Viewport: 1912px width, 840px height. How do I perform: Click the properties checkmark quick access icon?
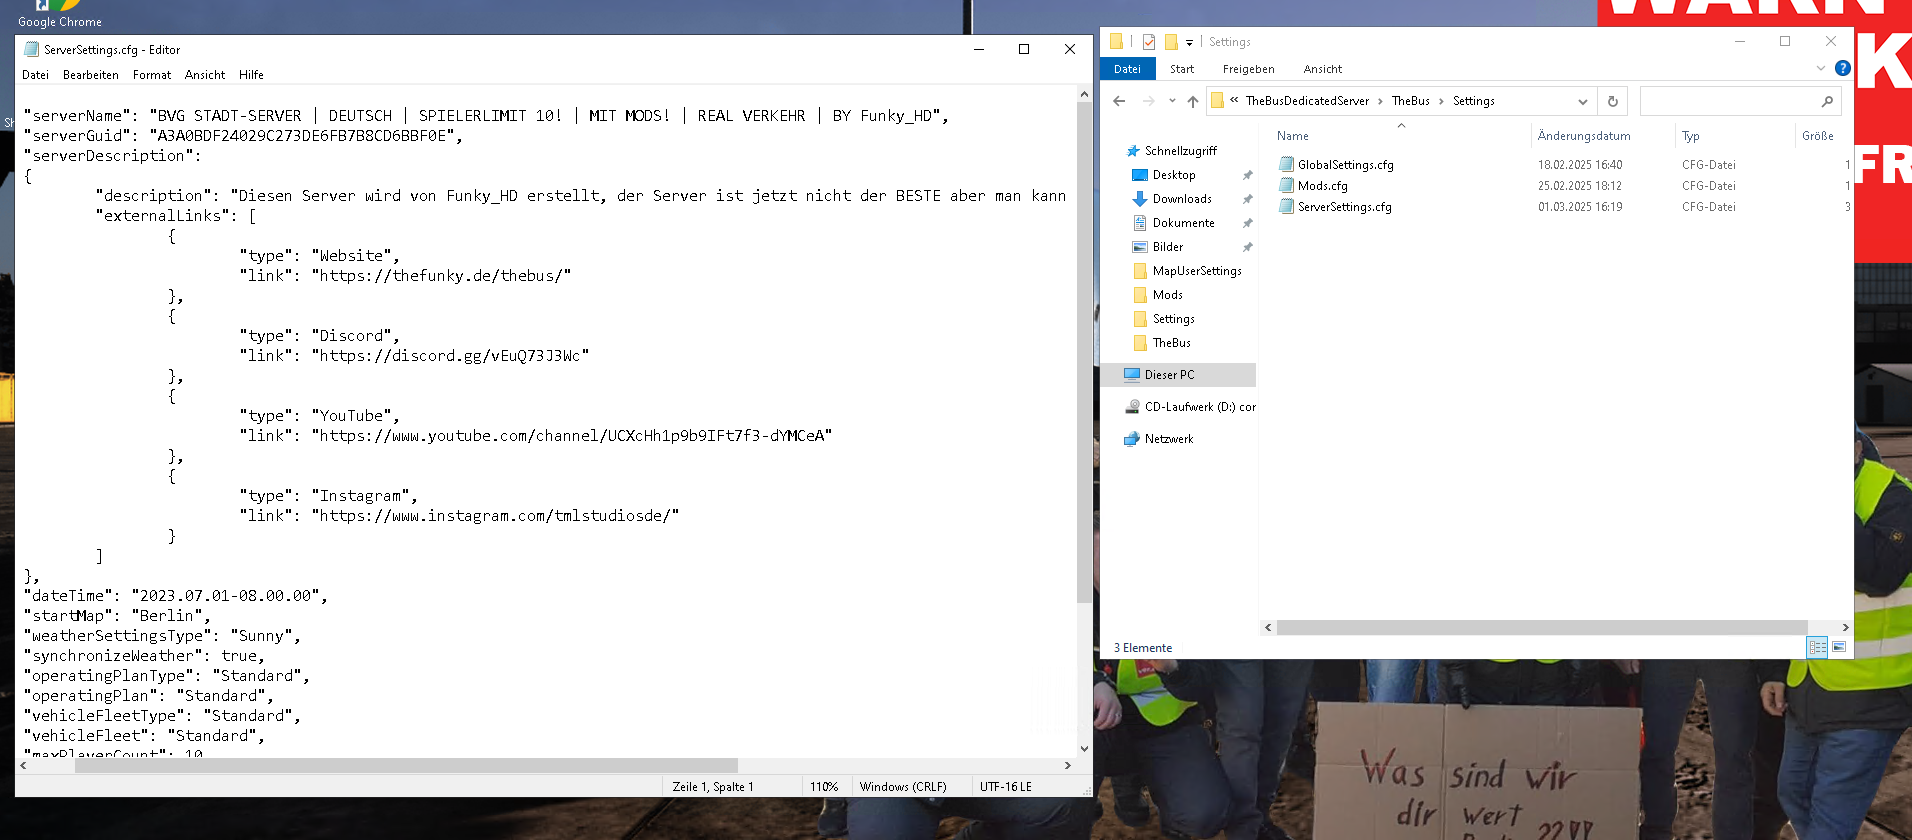tap(1149, 42)
